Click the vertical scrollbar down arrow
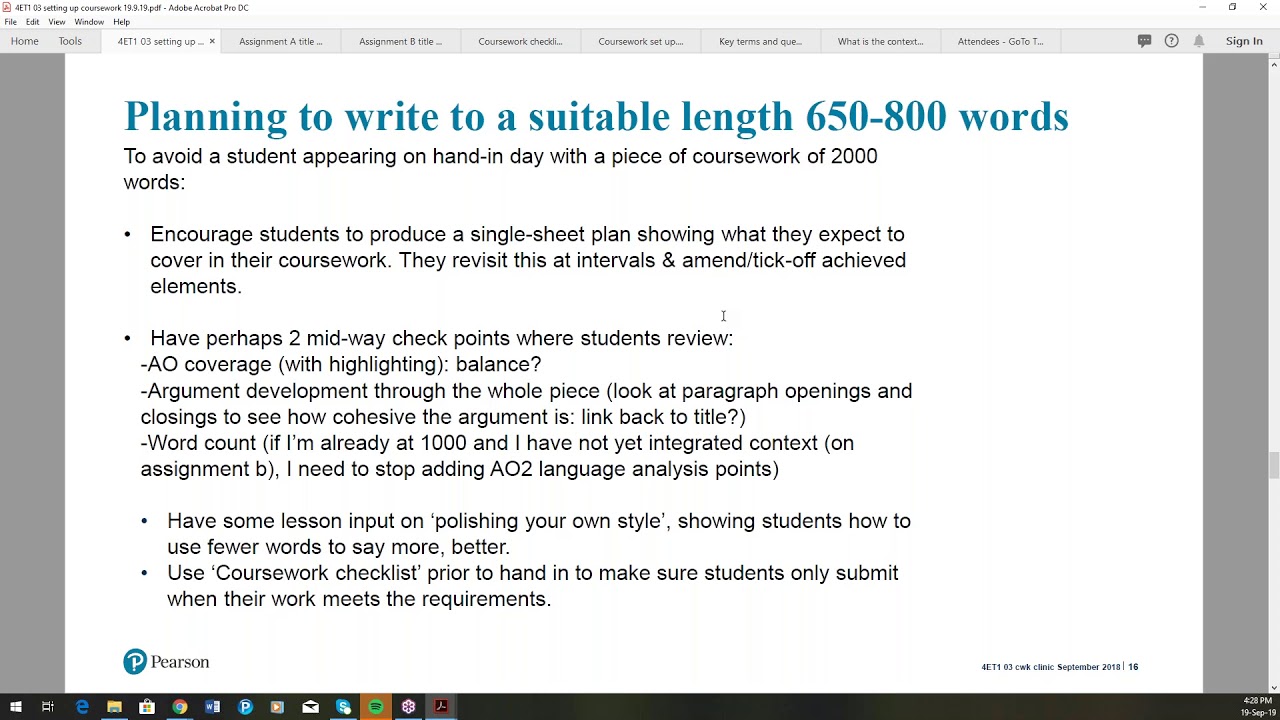The width and height of the screenshot is (1280, 720). [x=1274, y=688]
